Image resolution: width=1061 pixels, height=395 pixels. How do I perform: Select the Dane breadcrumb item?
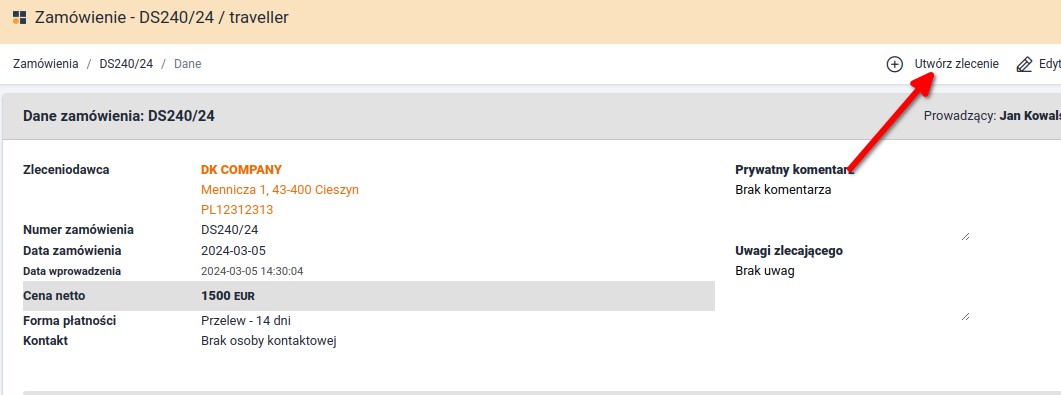pyautogui.click(x=188, y=64)
